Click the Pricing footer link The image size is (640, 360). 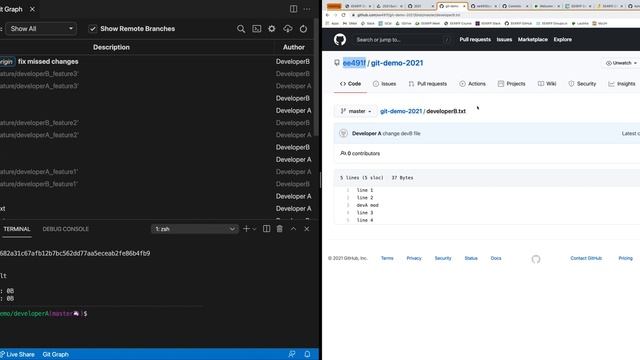tap(625, 258)
